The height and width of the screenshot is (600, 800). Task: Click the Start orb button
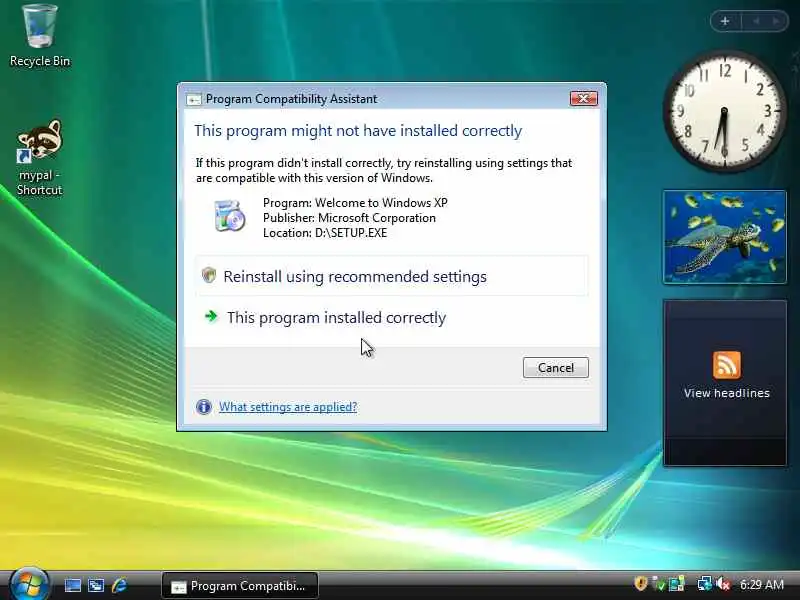point(29,585)
